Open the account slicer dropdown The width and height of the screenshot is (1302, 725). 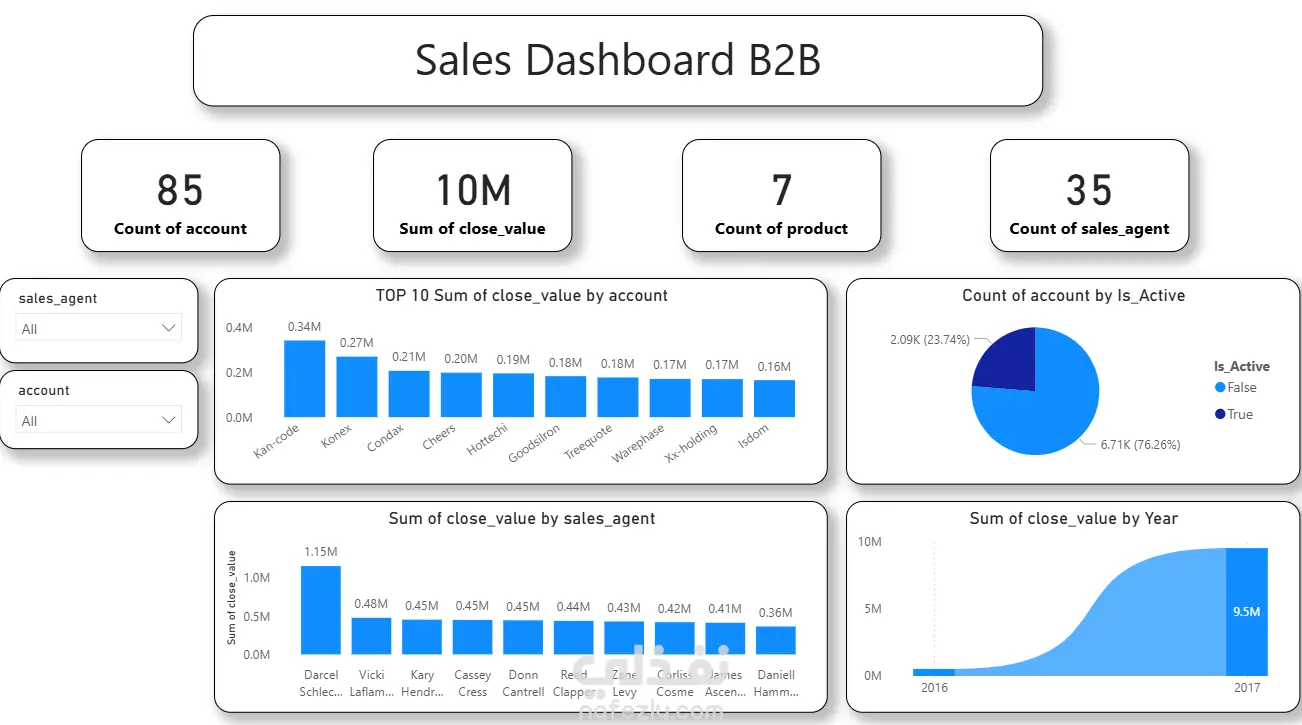click(99, 420)
